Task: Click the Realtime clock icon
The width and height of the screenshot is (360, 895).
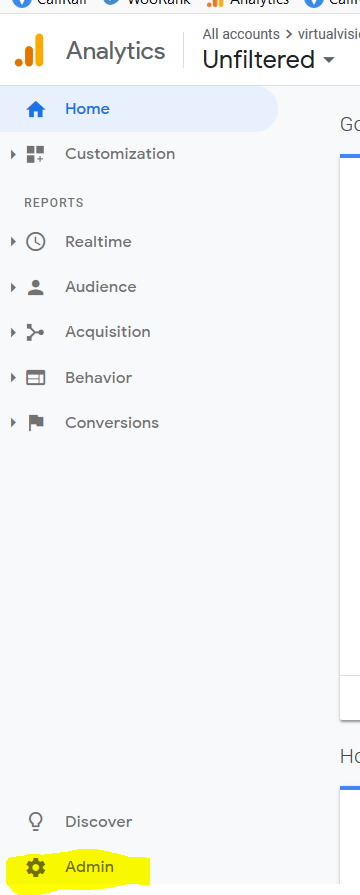Action: 35,242
